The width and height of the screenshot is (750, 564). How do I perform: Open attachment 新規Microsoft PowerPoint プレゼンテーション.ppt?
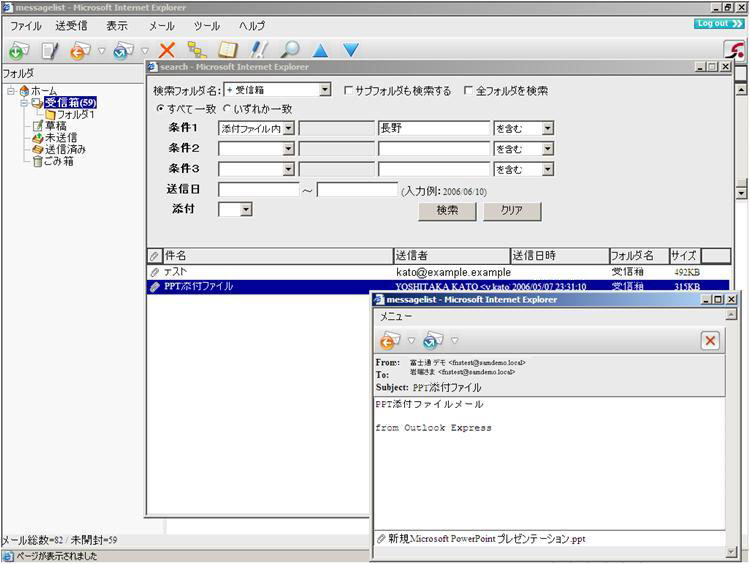(486, 539)
